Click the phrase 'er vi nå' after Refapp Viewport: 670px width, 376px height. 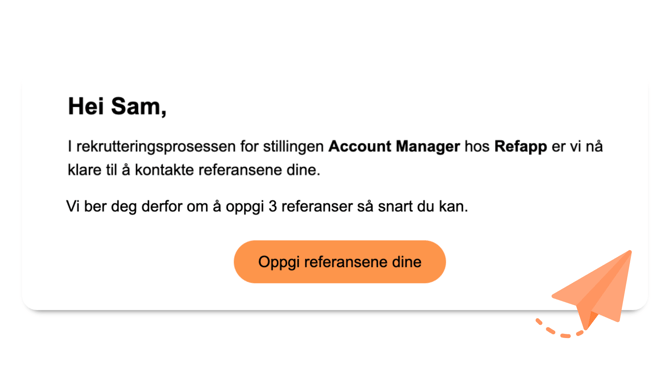point(577,147)
